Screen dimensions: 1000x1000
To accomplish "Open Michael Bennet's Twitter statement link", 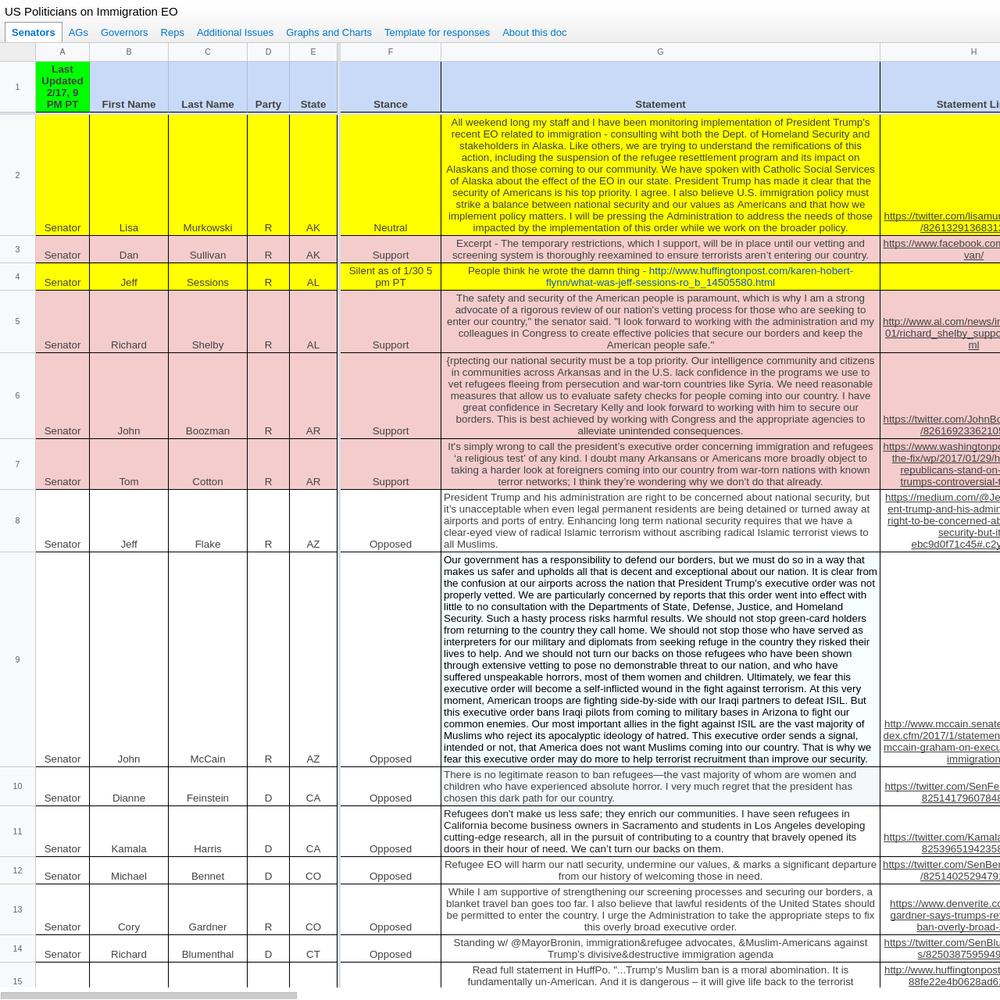I will [x=941, y=871].
